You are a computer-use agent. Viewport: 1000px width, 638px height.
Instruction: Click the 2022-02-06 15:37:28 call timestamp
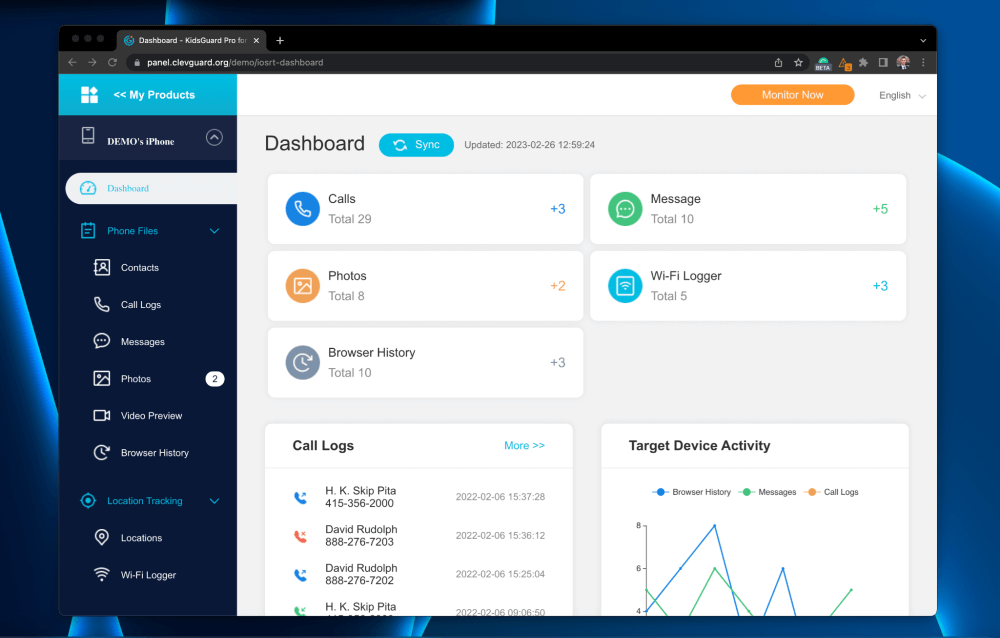coord(500,497)
